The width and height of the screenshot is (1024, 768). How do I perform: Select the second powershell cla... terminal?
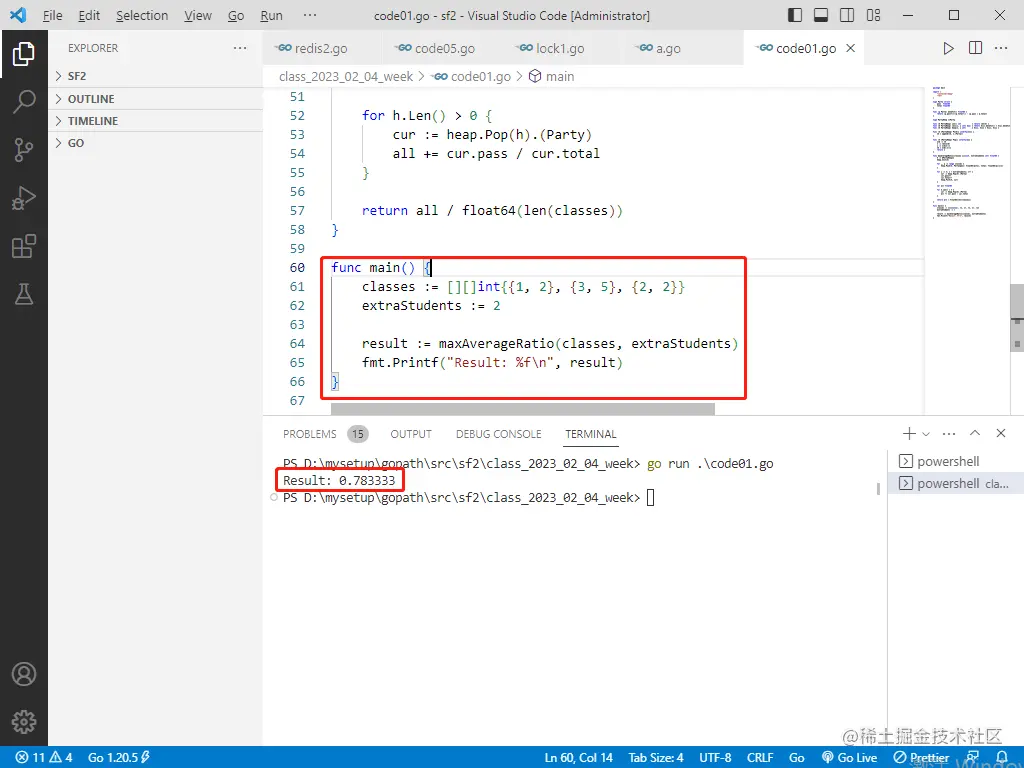pyautogui.click(x=955, y=484)
